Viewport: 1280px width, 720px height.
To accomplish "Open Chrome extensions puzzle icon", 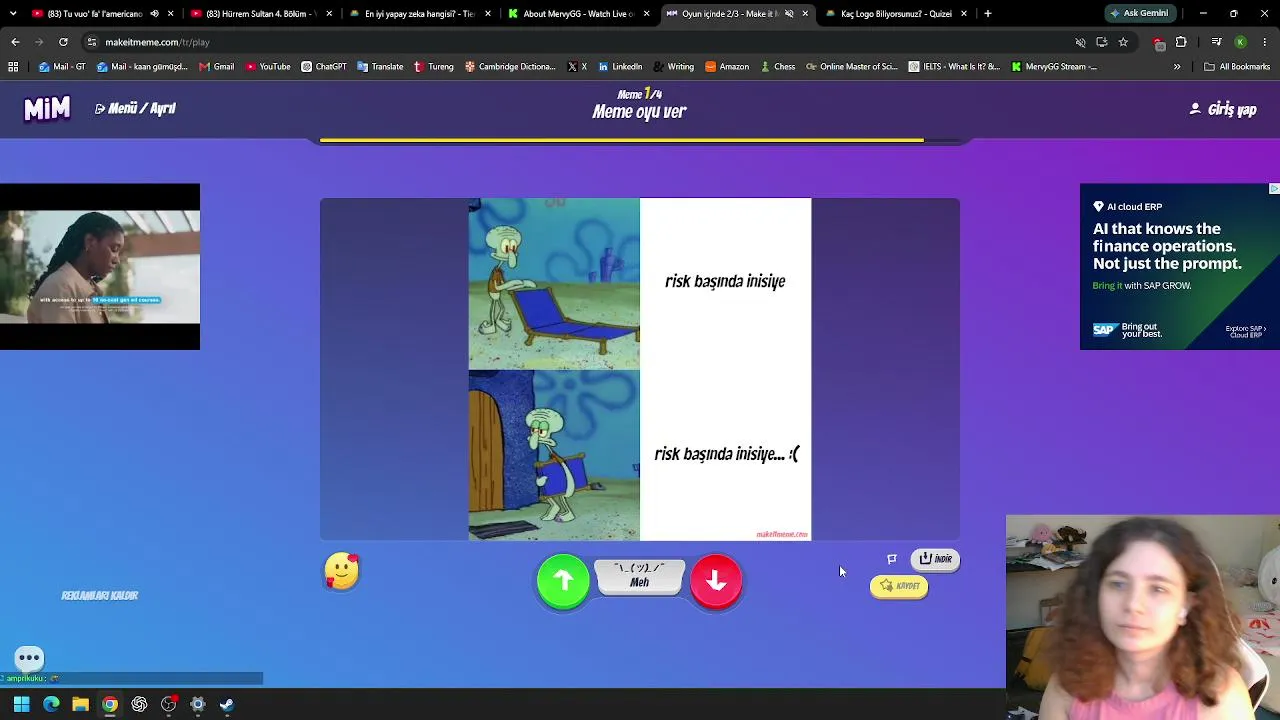I will click(x=1181, y=42).
